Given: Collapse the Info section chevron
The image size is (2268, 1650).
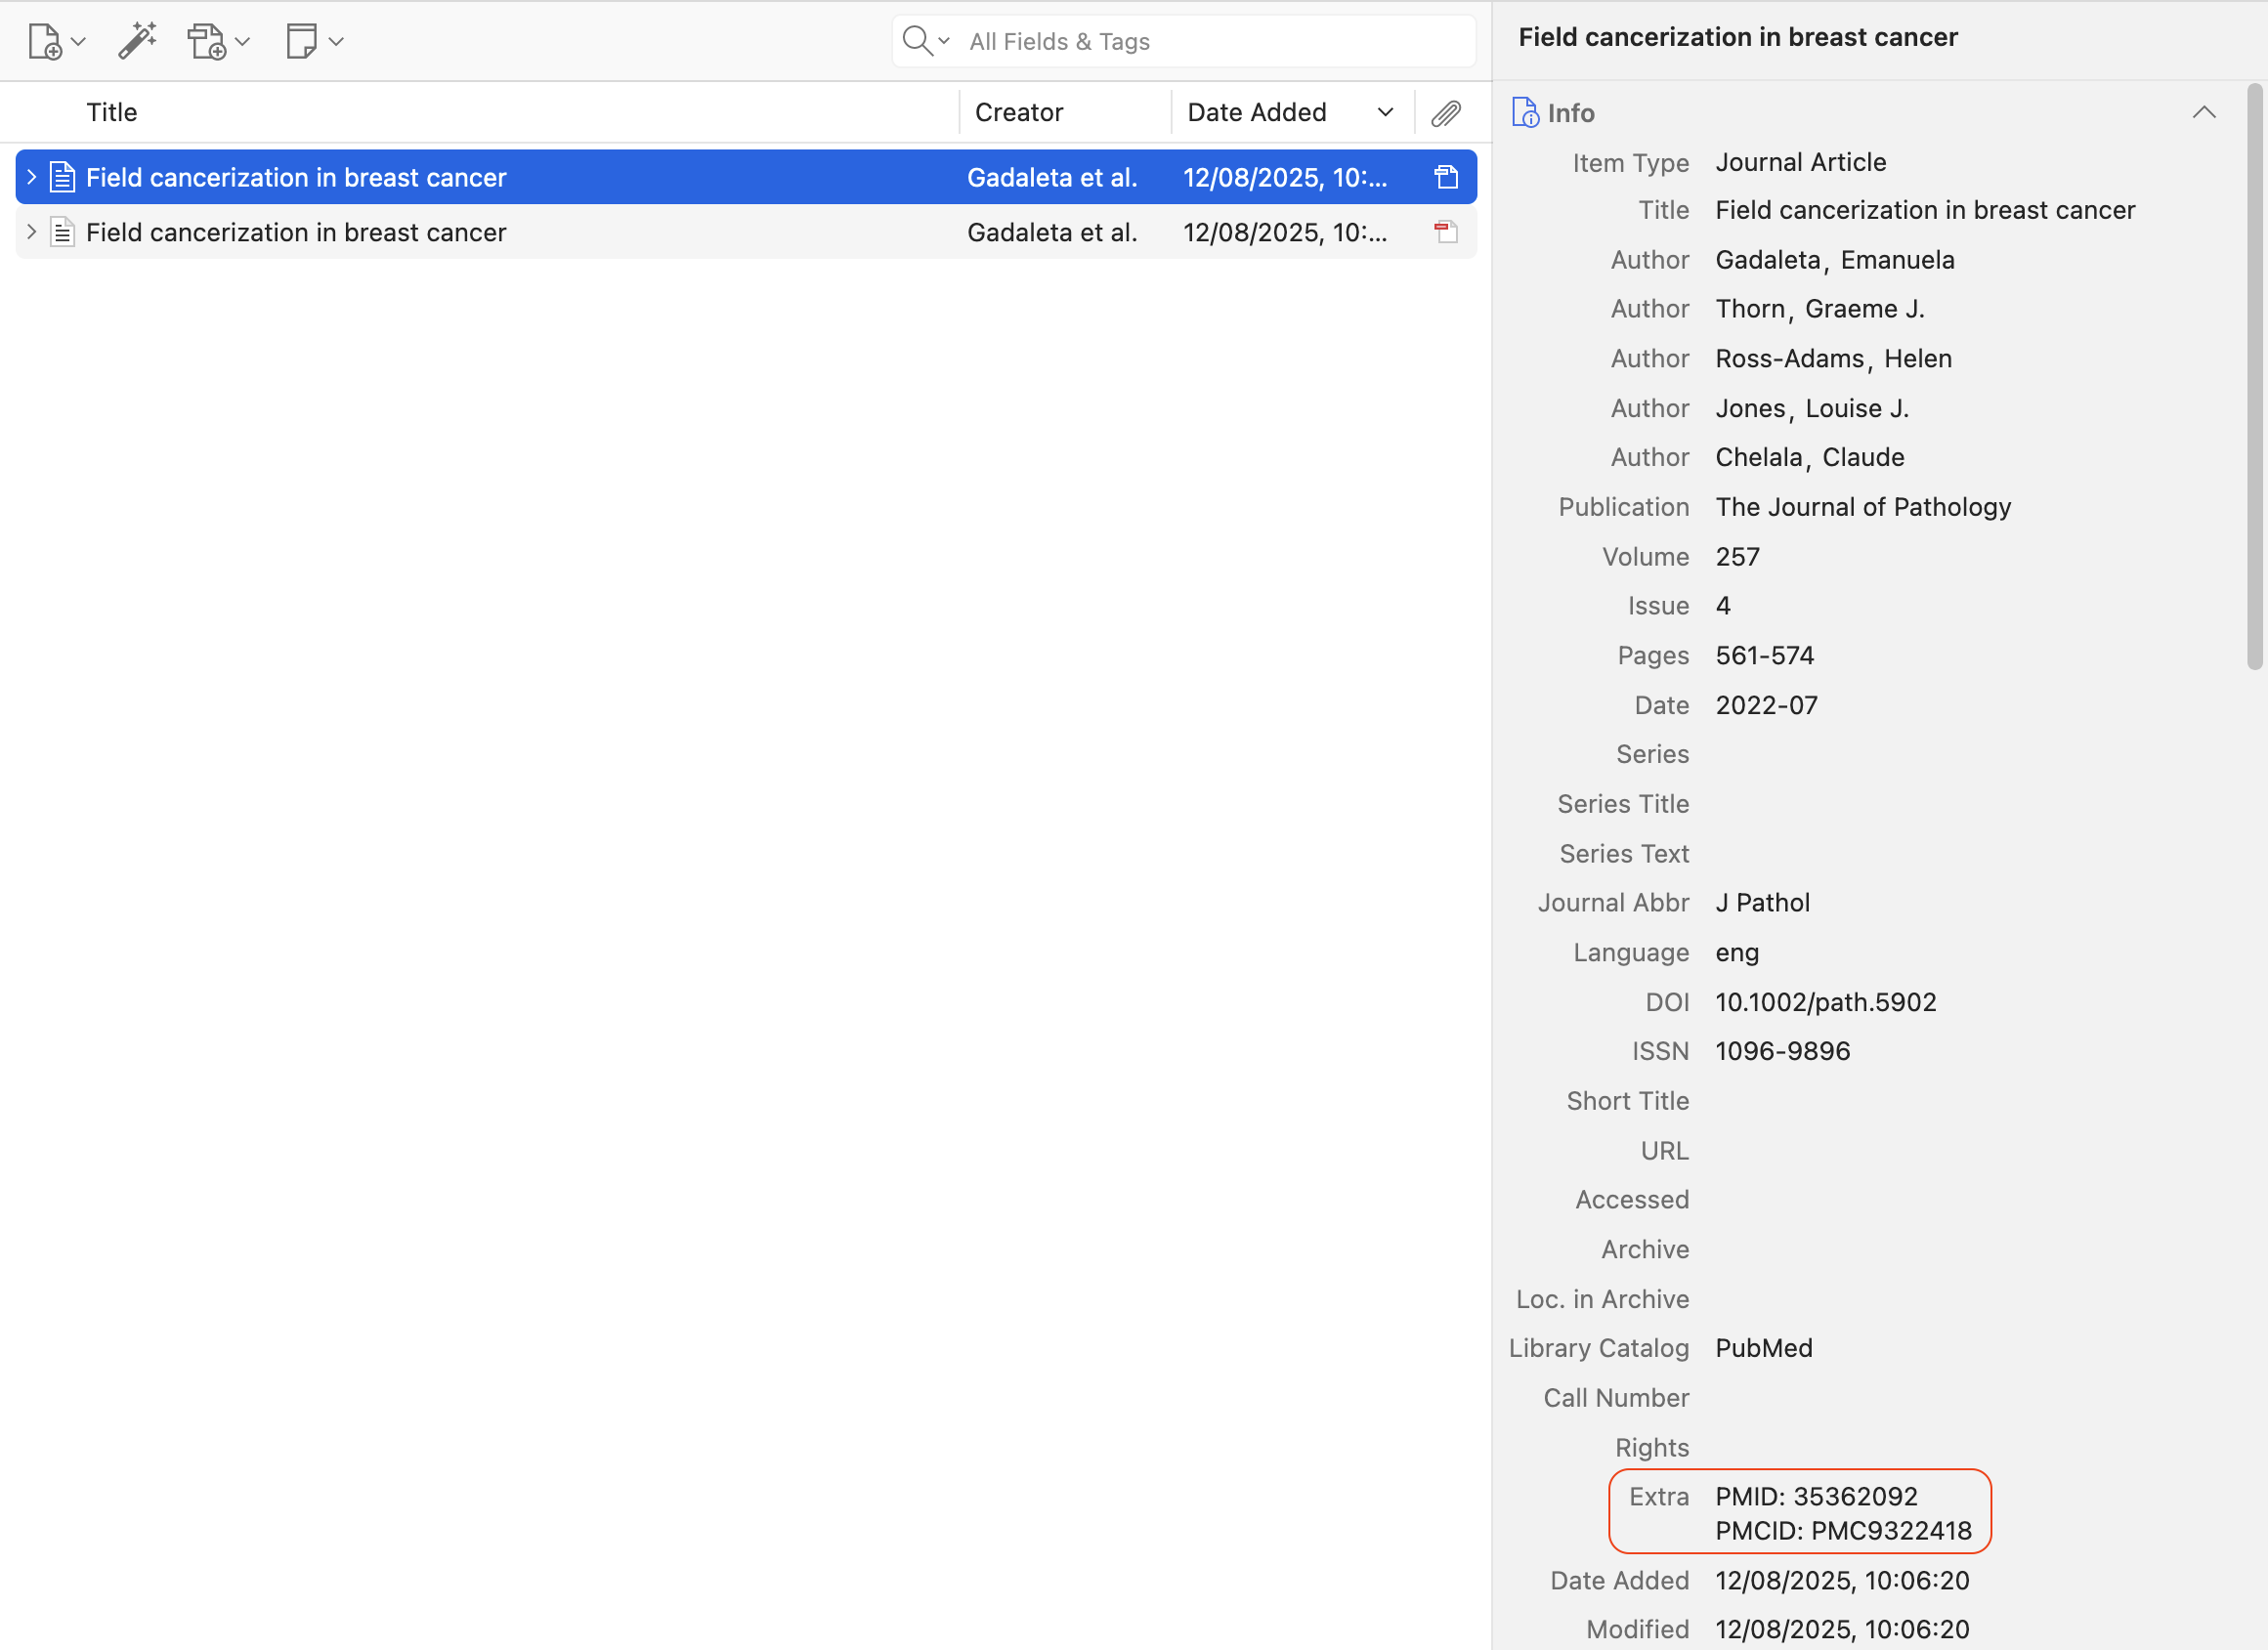Looking at the screenshot, I should (x=2203, y=113).
